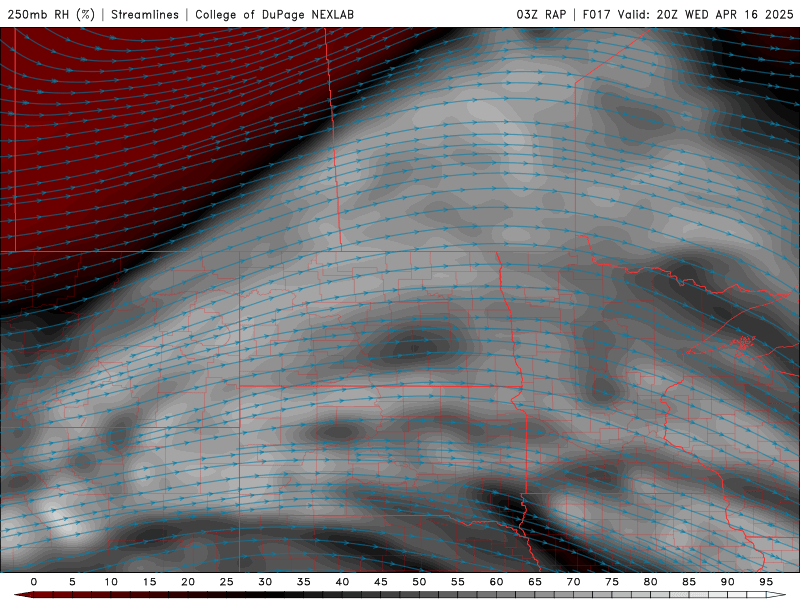This screenshot has width=800, height=600.
Task: Click the color scale label '60'
Action: [x=496, y=582]
